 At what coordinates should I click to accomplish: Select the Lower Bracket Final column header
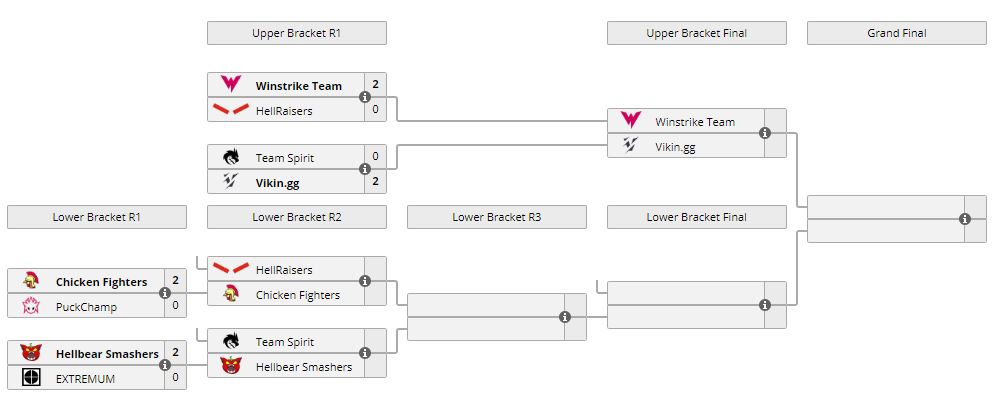coord(696,217)
